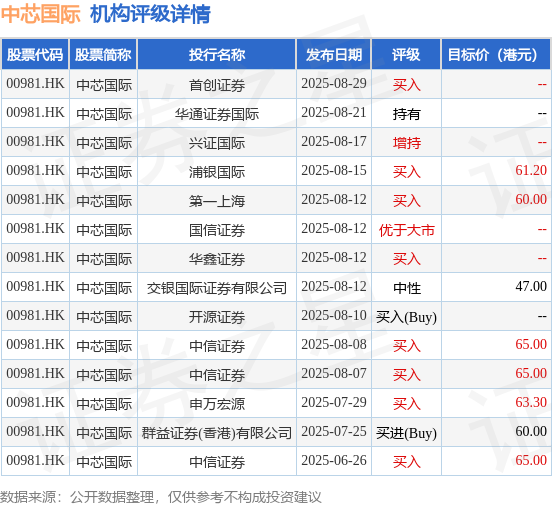Click the 机构评级详情 heading
Viewport: 552px width, 506px height.
[150, 14]
